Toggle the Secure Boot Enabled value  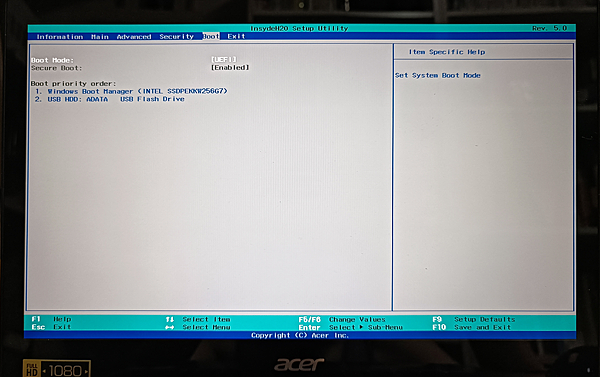pyautogui.click(x=230, y=68)
